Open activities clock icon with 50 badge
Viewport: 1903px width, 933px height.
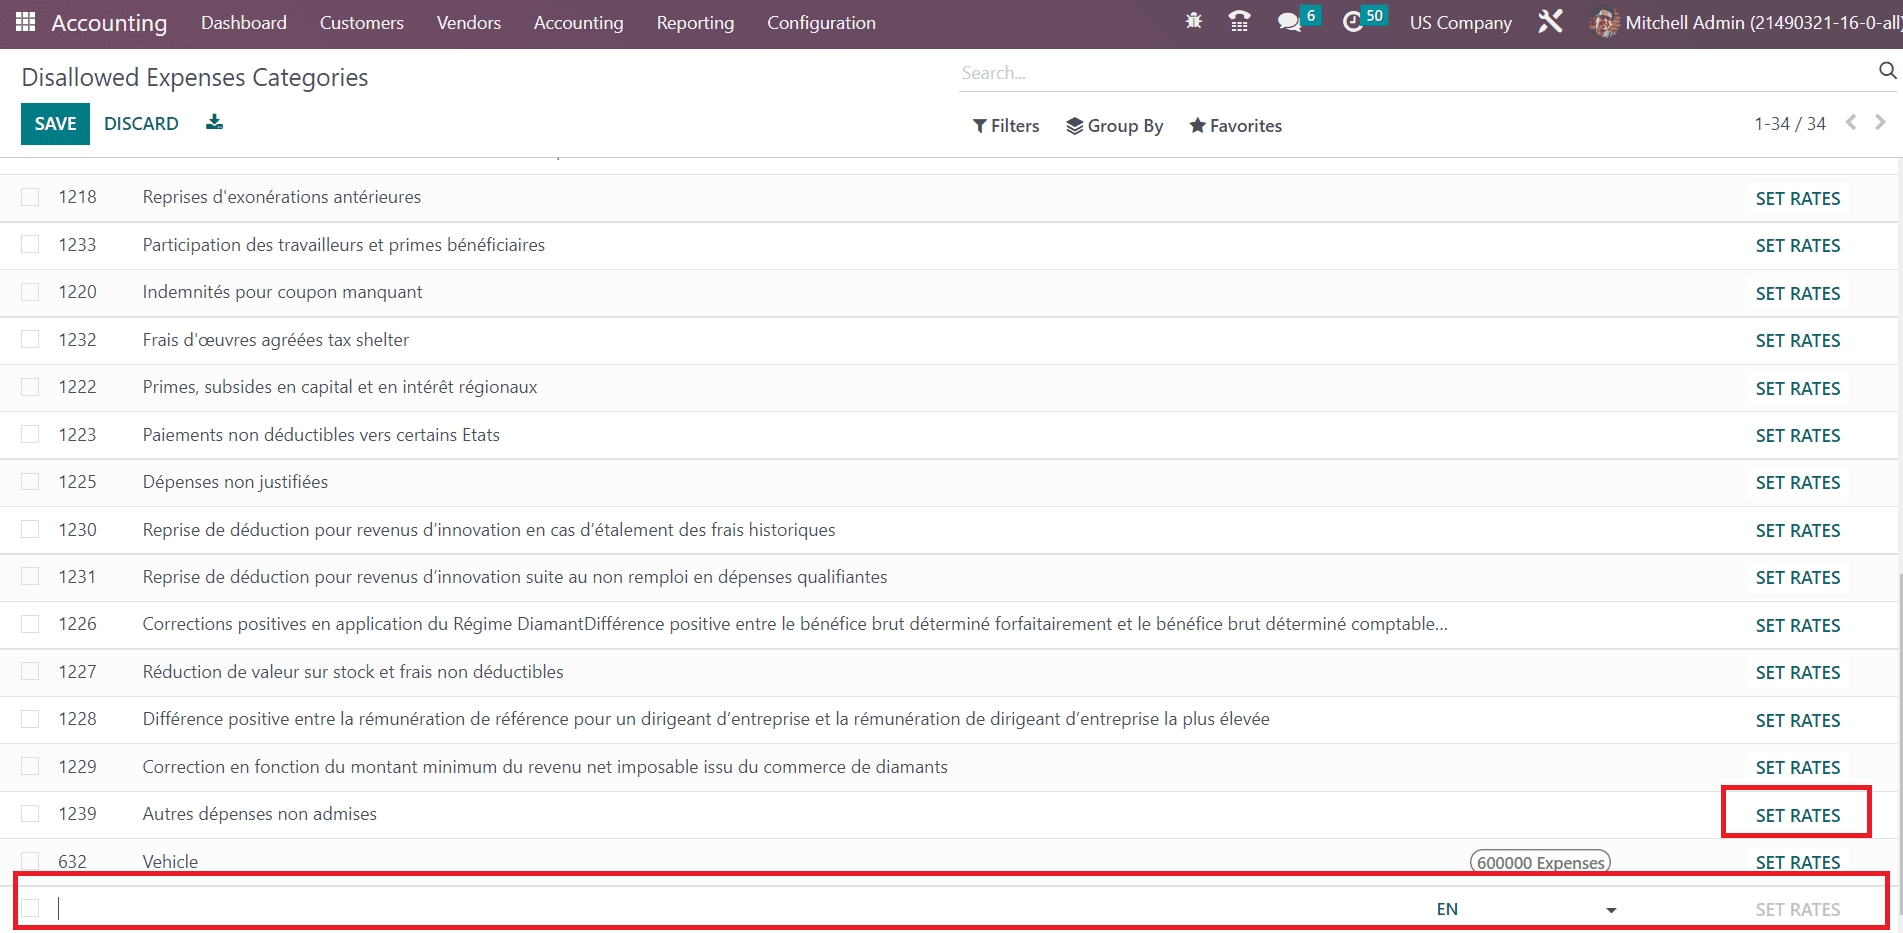(x=1353, y=22)
